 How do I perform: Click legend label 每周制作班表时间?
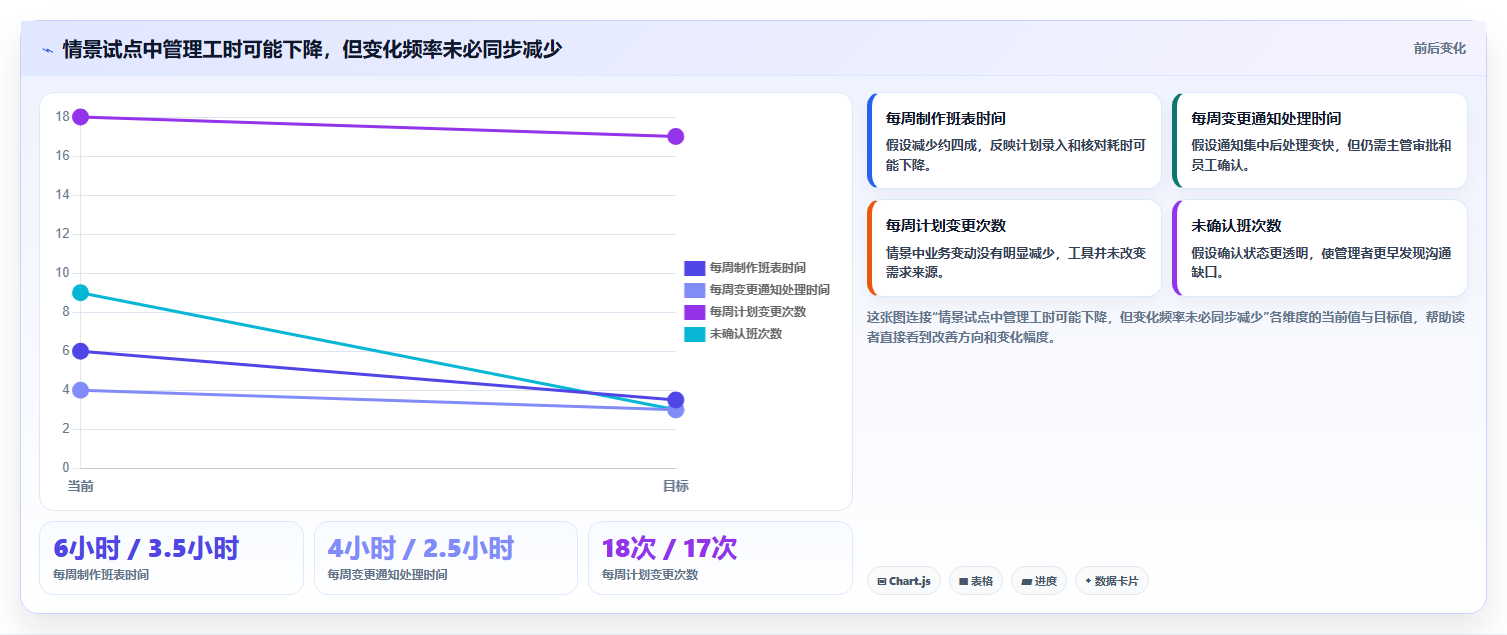click(x=757, y=268)
